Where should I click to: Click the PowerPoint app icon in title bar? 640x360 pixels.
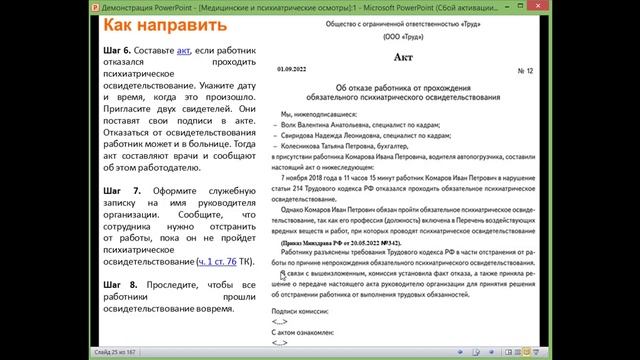click(x=95, y=7)
